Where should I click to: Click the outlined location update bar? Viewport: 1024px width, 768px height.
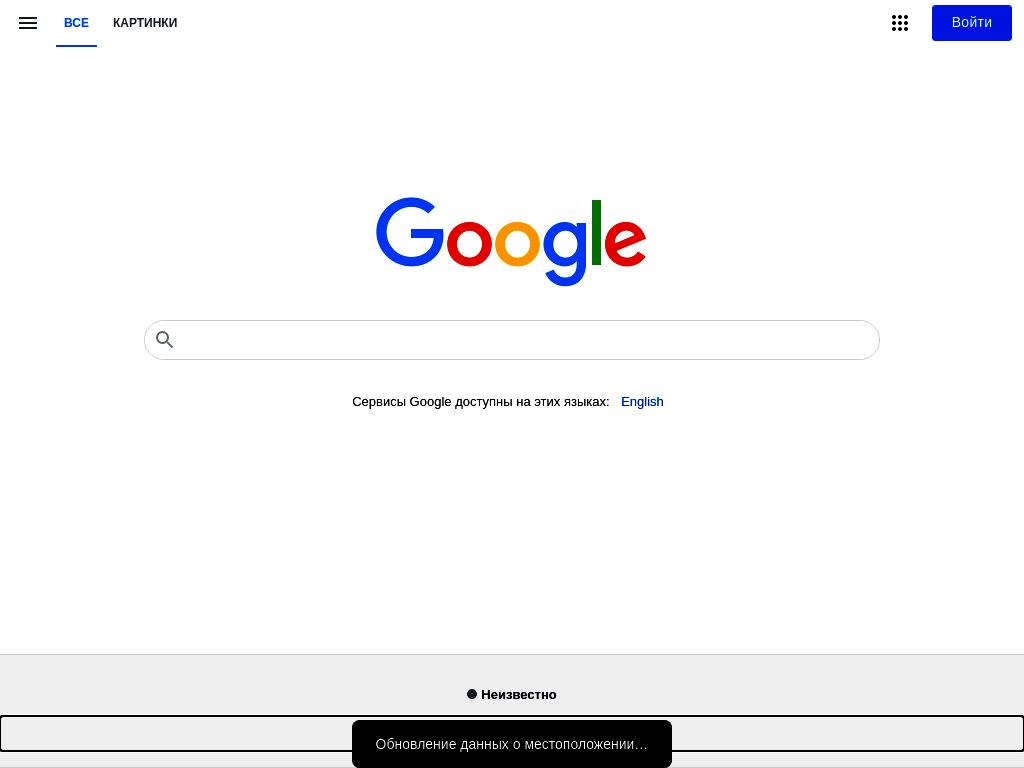(x=511, y=733)
